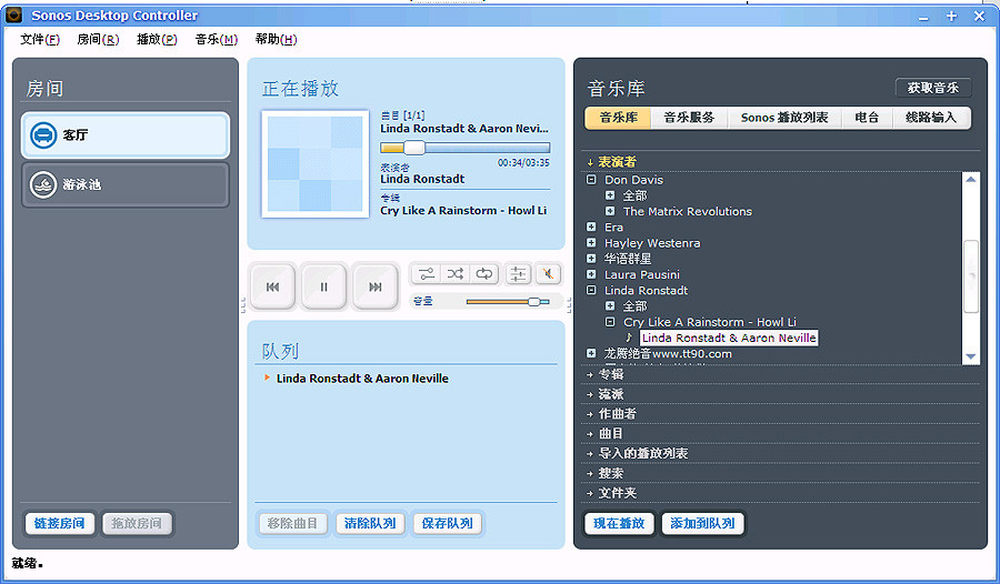Select the 游泳池 room swimmer icon
This screenshot has width=1000, height=584.
click(x=43, y=185)
